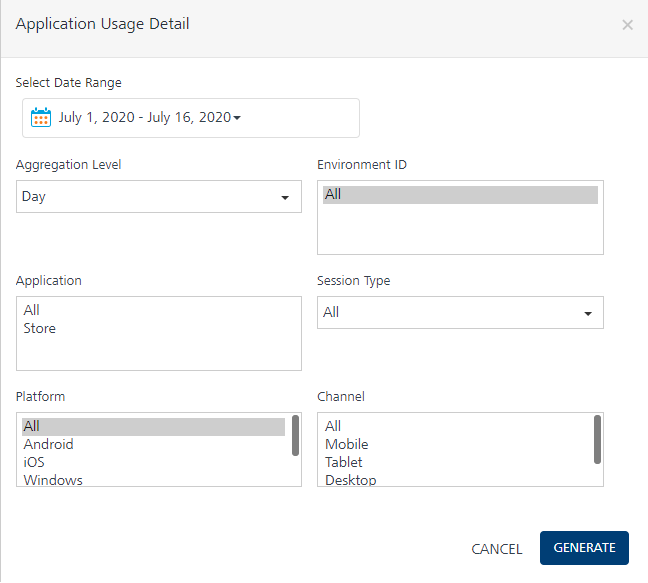Click the calendar icon in date range
The width and height of the screenshot is (648, 583).
coord(41,118)
